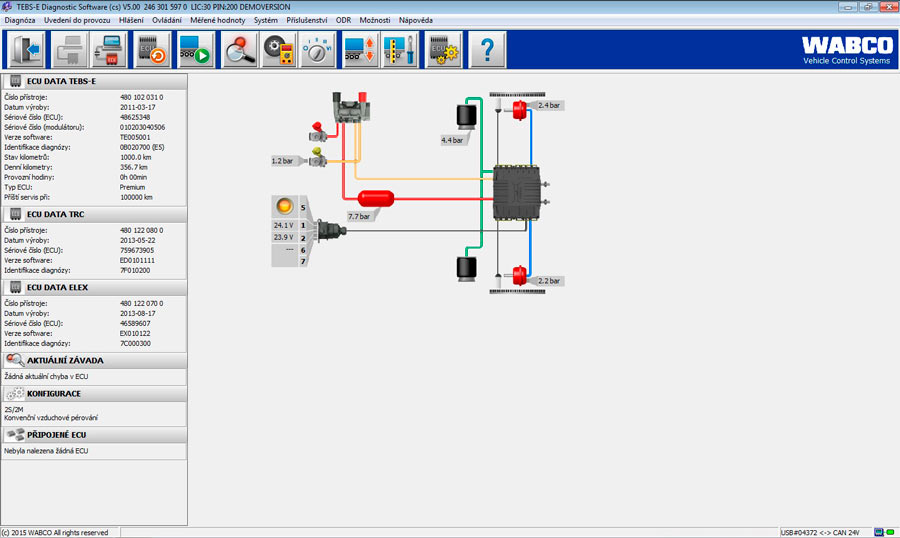This screenshot has width=900, height=538.
Task: Click the ISO power connector plug
Action: pos(331,231)
